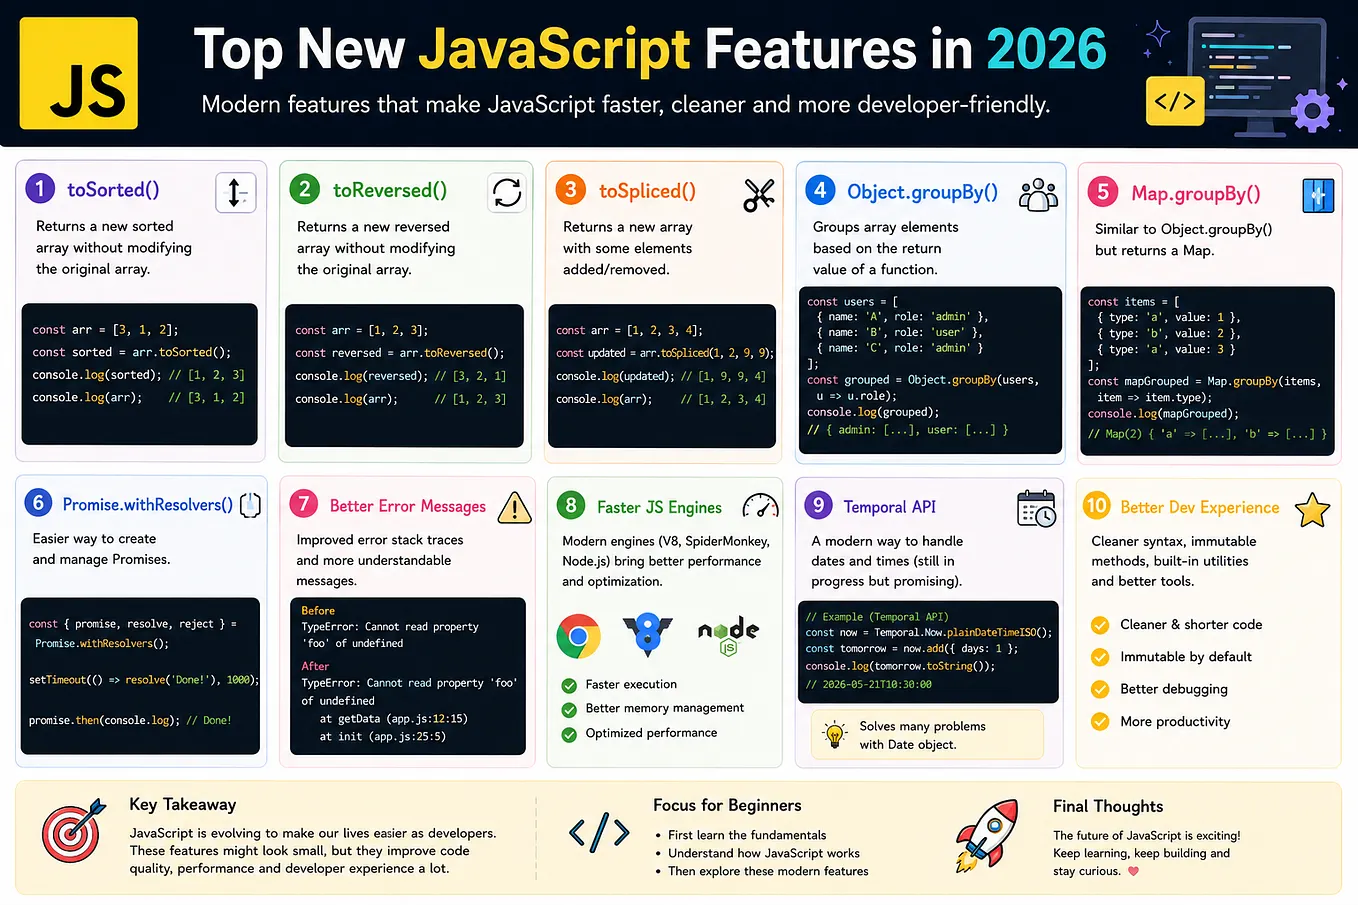Click the blue number 6 badge

38,503
